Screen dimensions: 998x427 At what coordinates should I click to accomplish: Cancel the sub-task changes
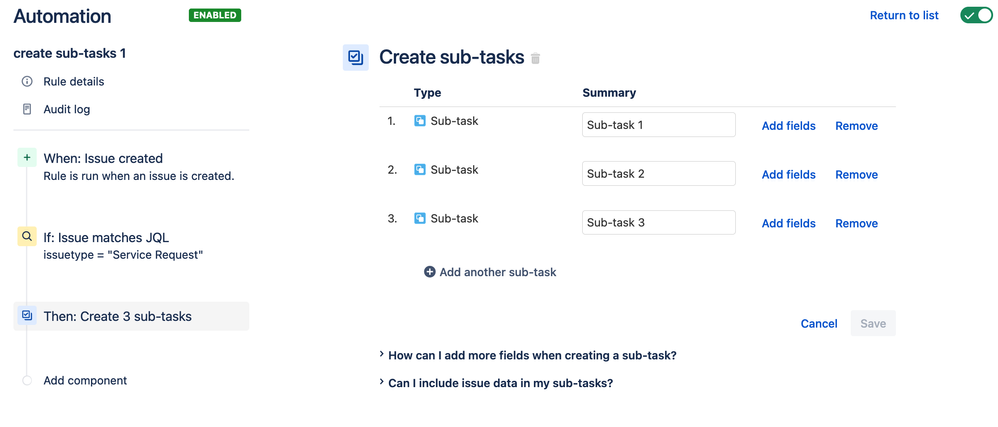click(819, 323)
